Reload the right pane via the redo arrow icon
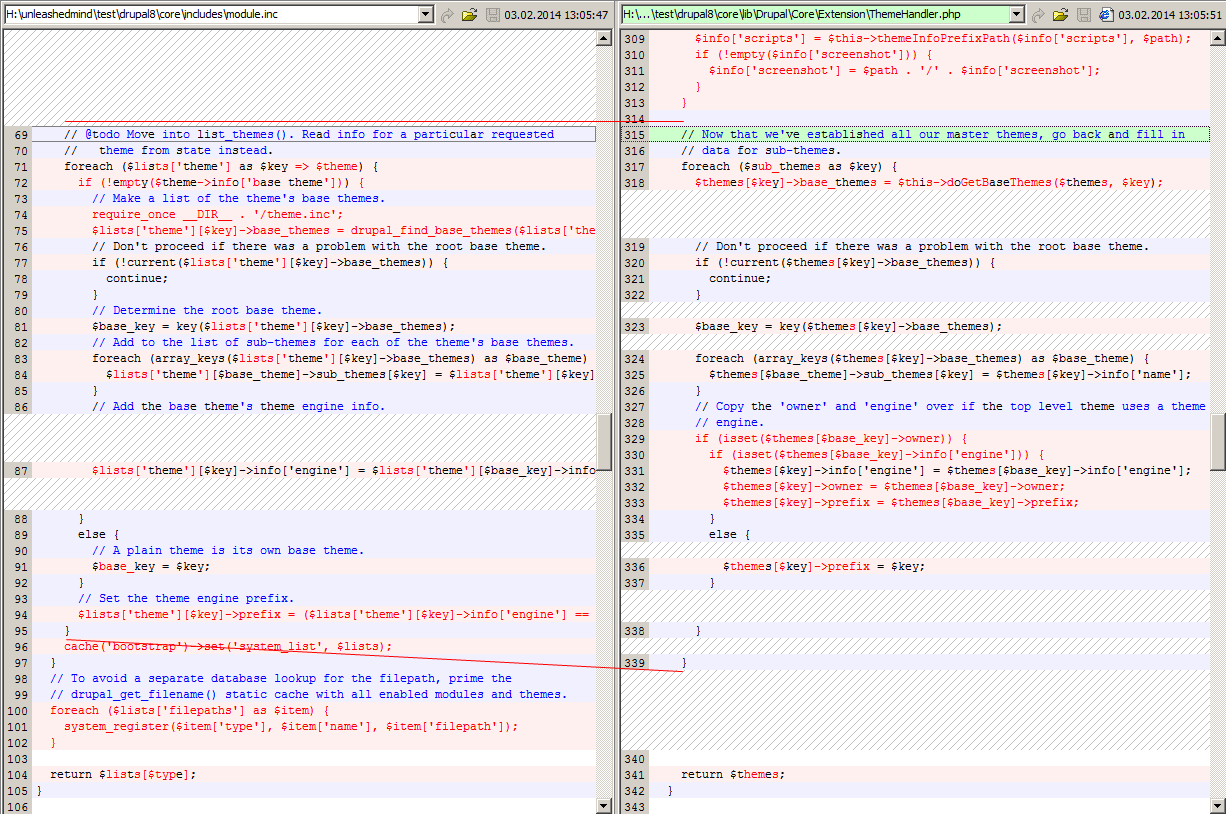 [1038, 13]
